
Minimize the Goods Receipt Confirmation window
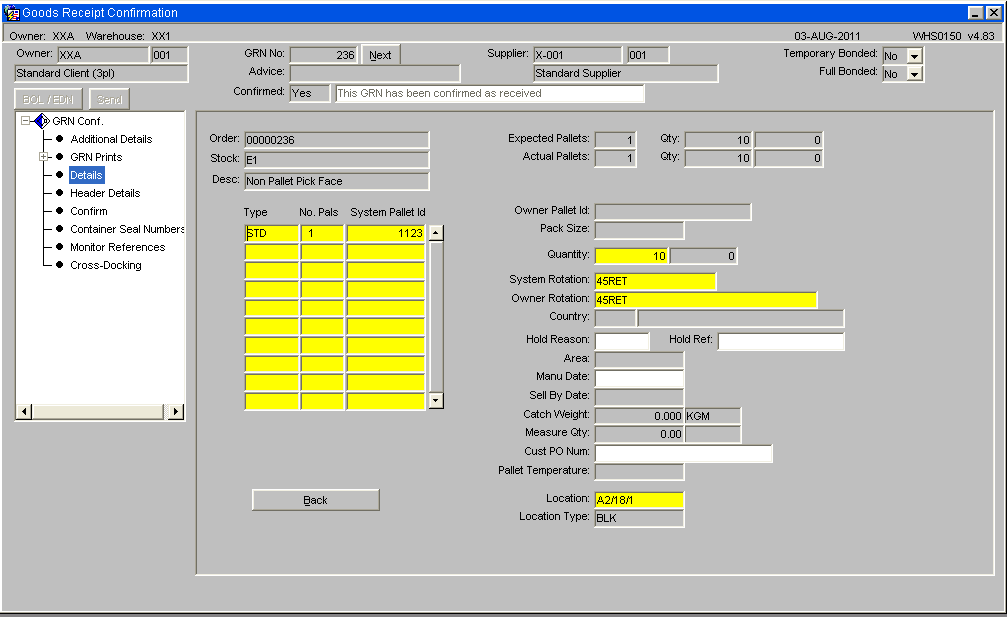pos(976,13)
